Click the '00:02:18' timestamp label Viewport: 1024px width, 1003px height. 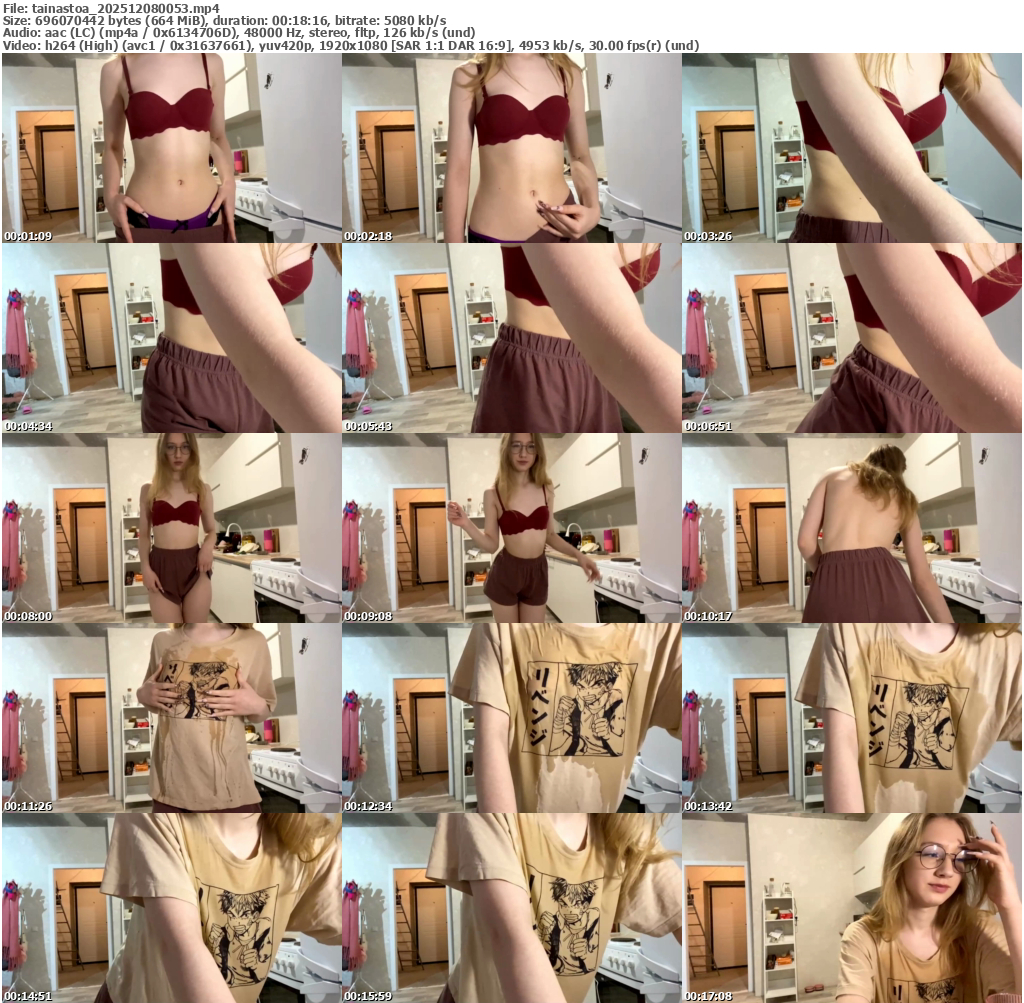pyautogui.click(x=368, y=236)
